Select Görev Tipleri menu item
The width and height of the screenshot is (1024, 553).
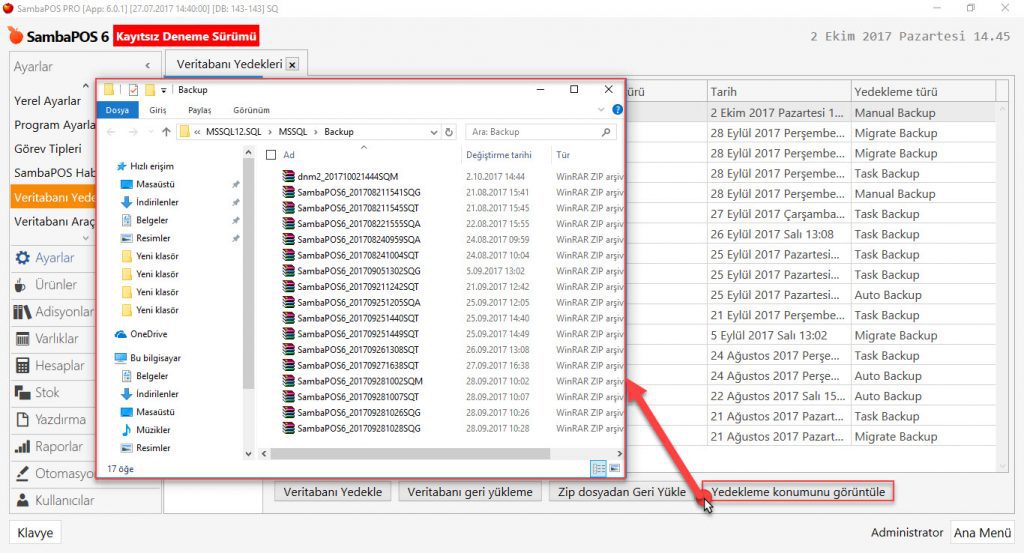pyautogui.click(x=48, y=149)
